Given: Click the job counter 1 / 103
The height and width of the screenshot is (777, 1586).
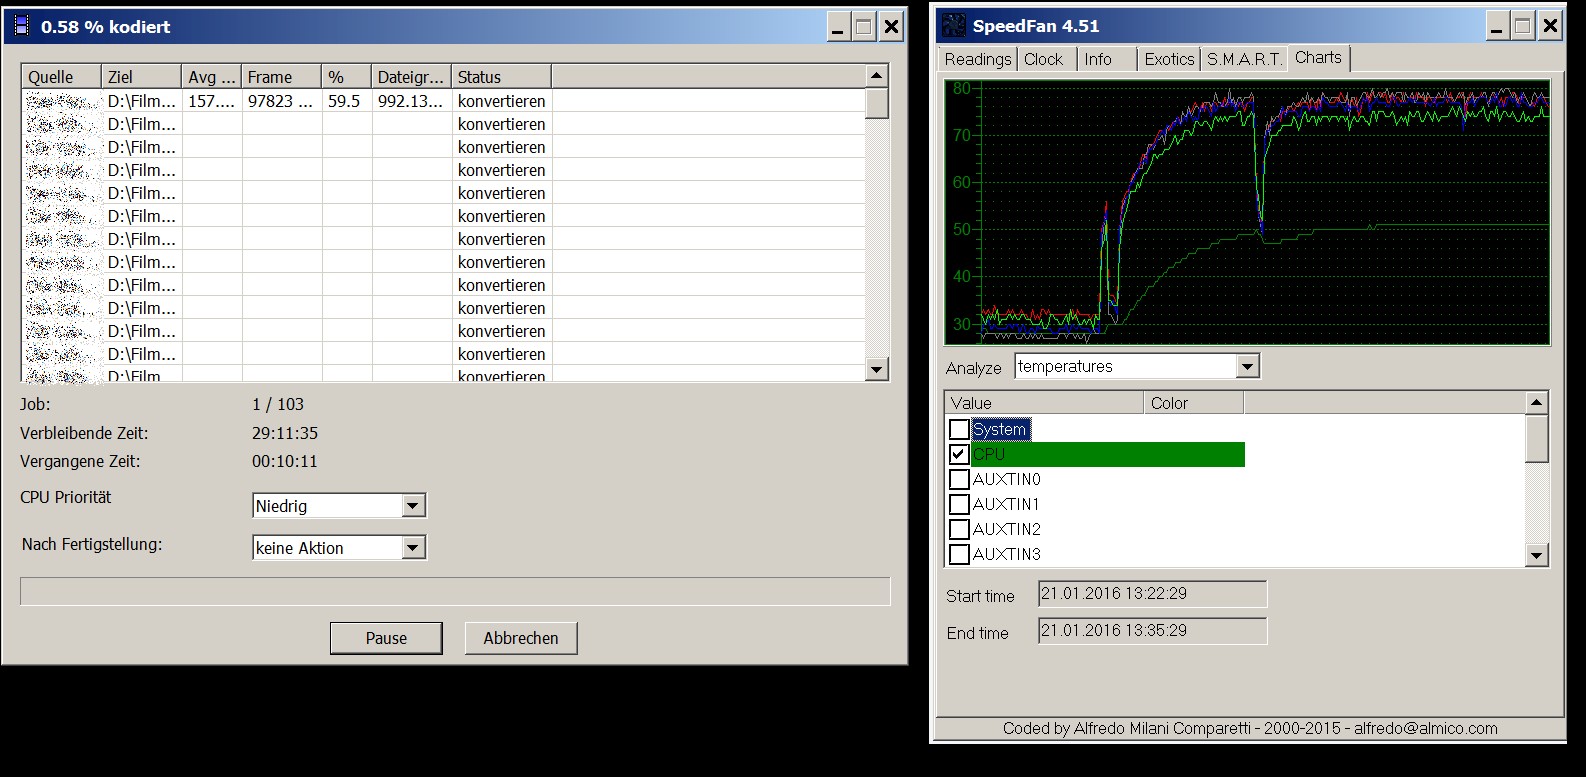Looking at the screenshot, I should click(278, 404).
